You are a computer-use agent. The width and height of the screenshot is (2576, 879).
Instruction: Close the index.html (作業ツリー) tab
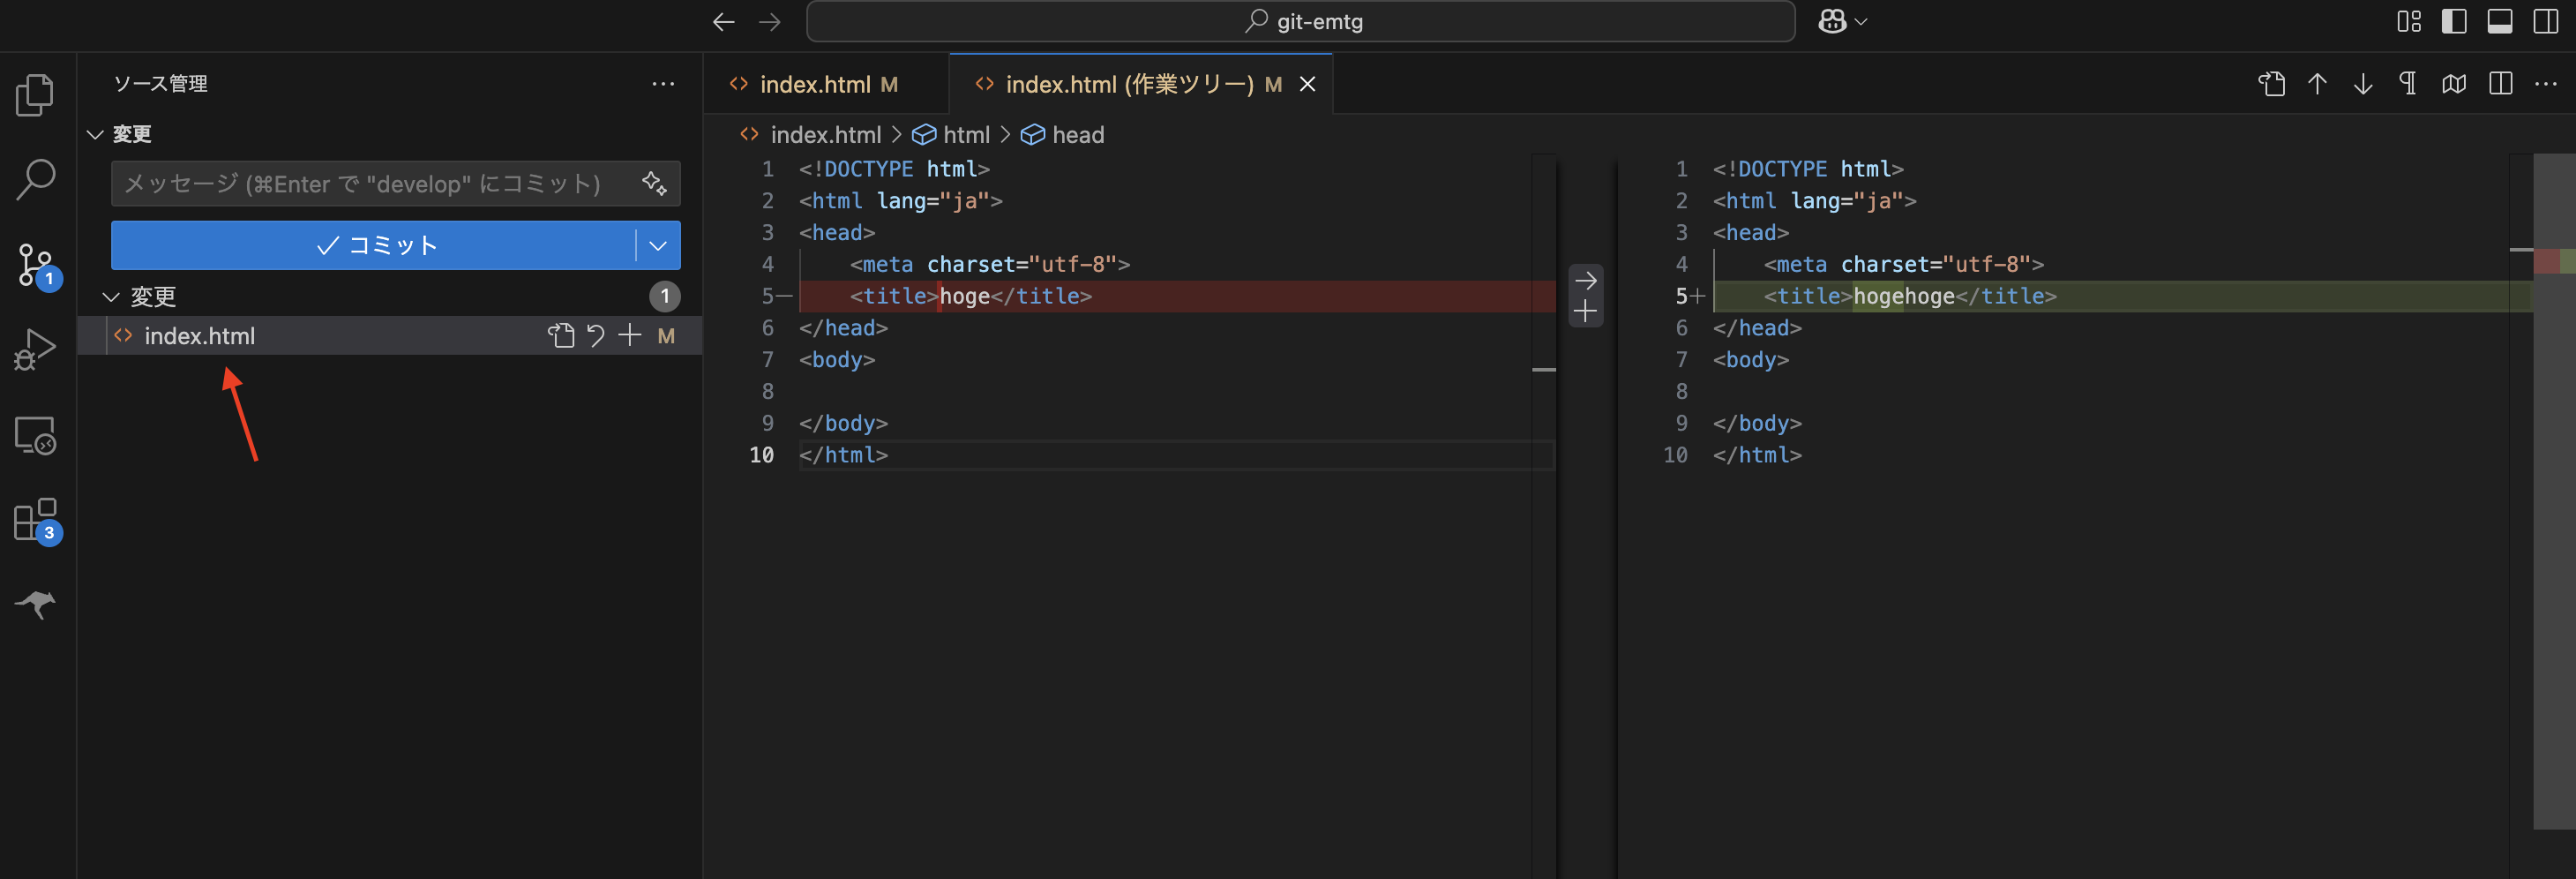click(1307, 84)
